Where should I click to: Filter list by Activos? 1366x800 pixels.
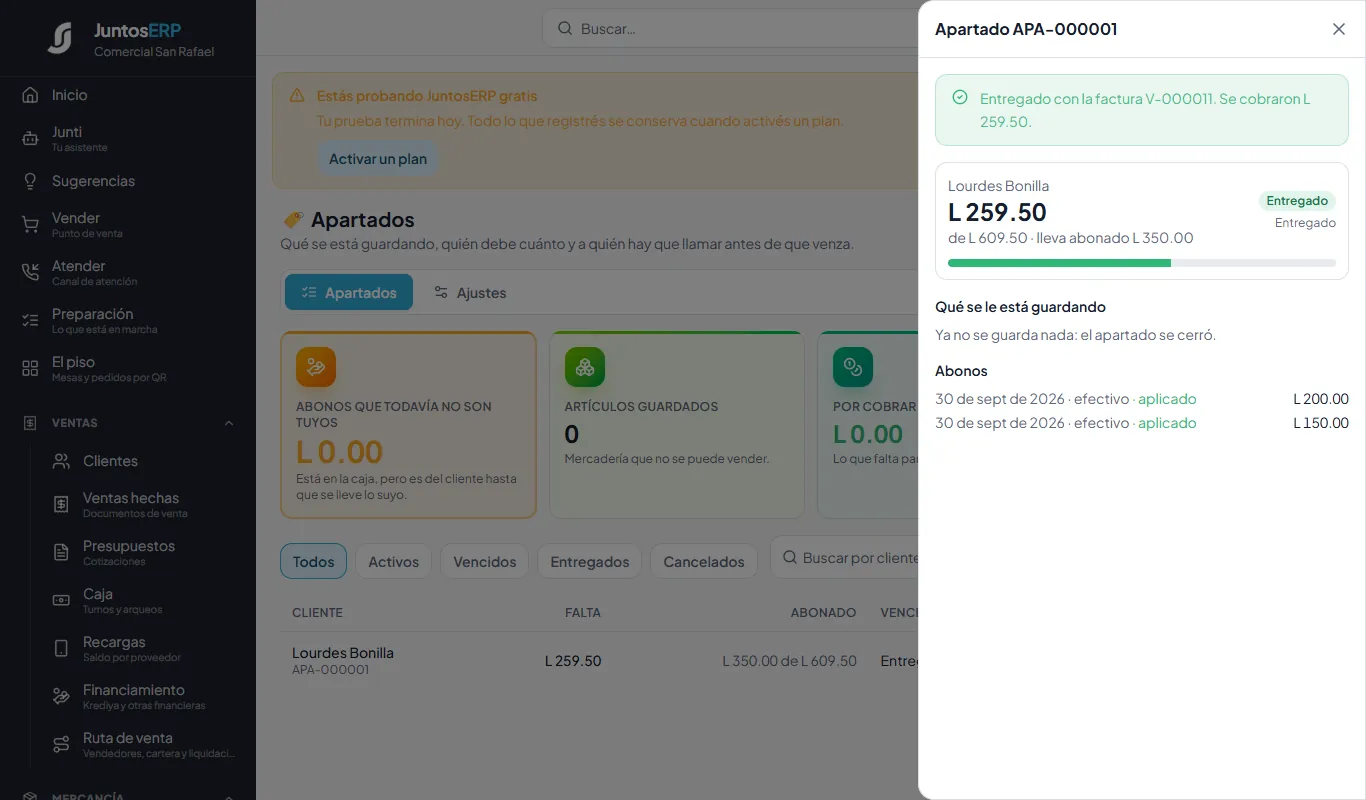pos(393,561)
